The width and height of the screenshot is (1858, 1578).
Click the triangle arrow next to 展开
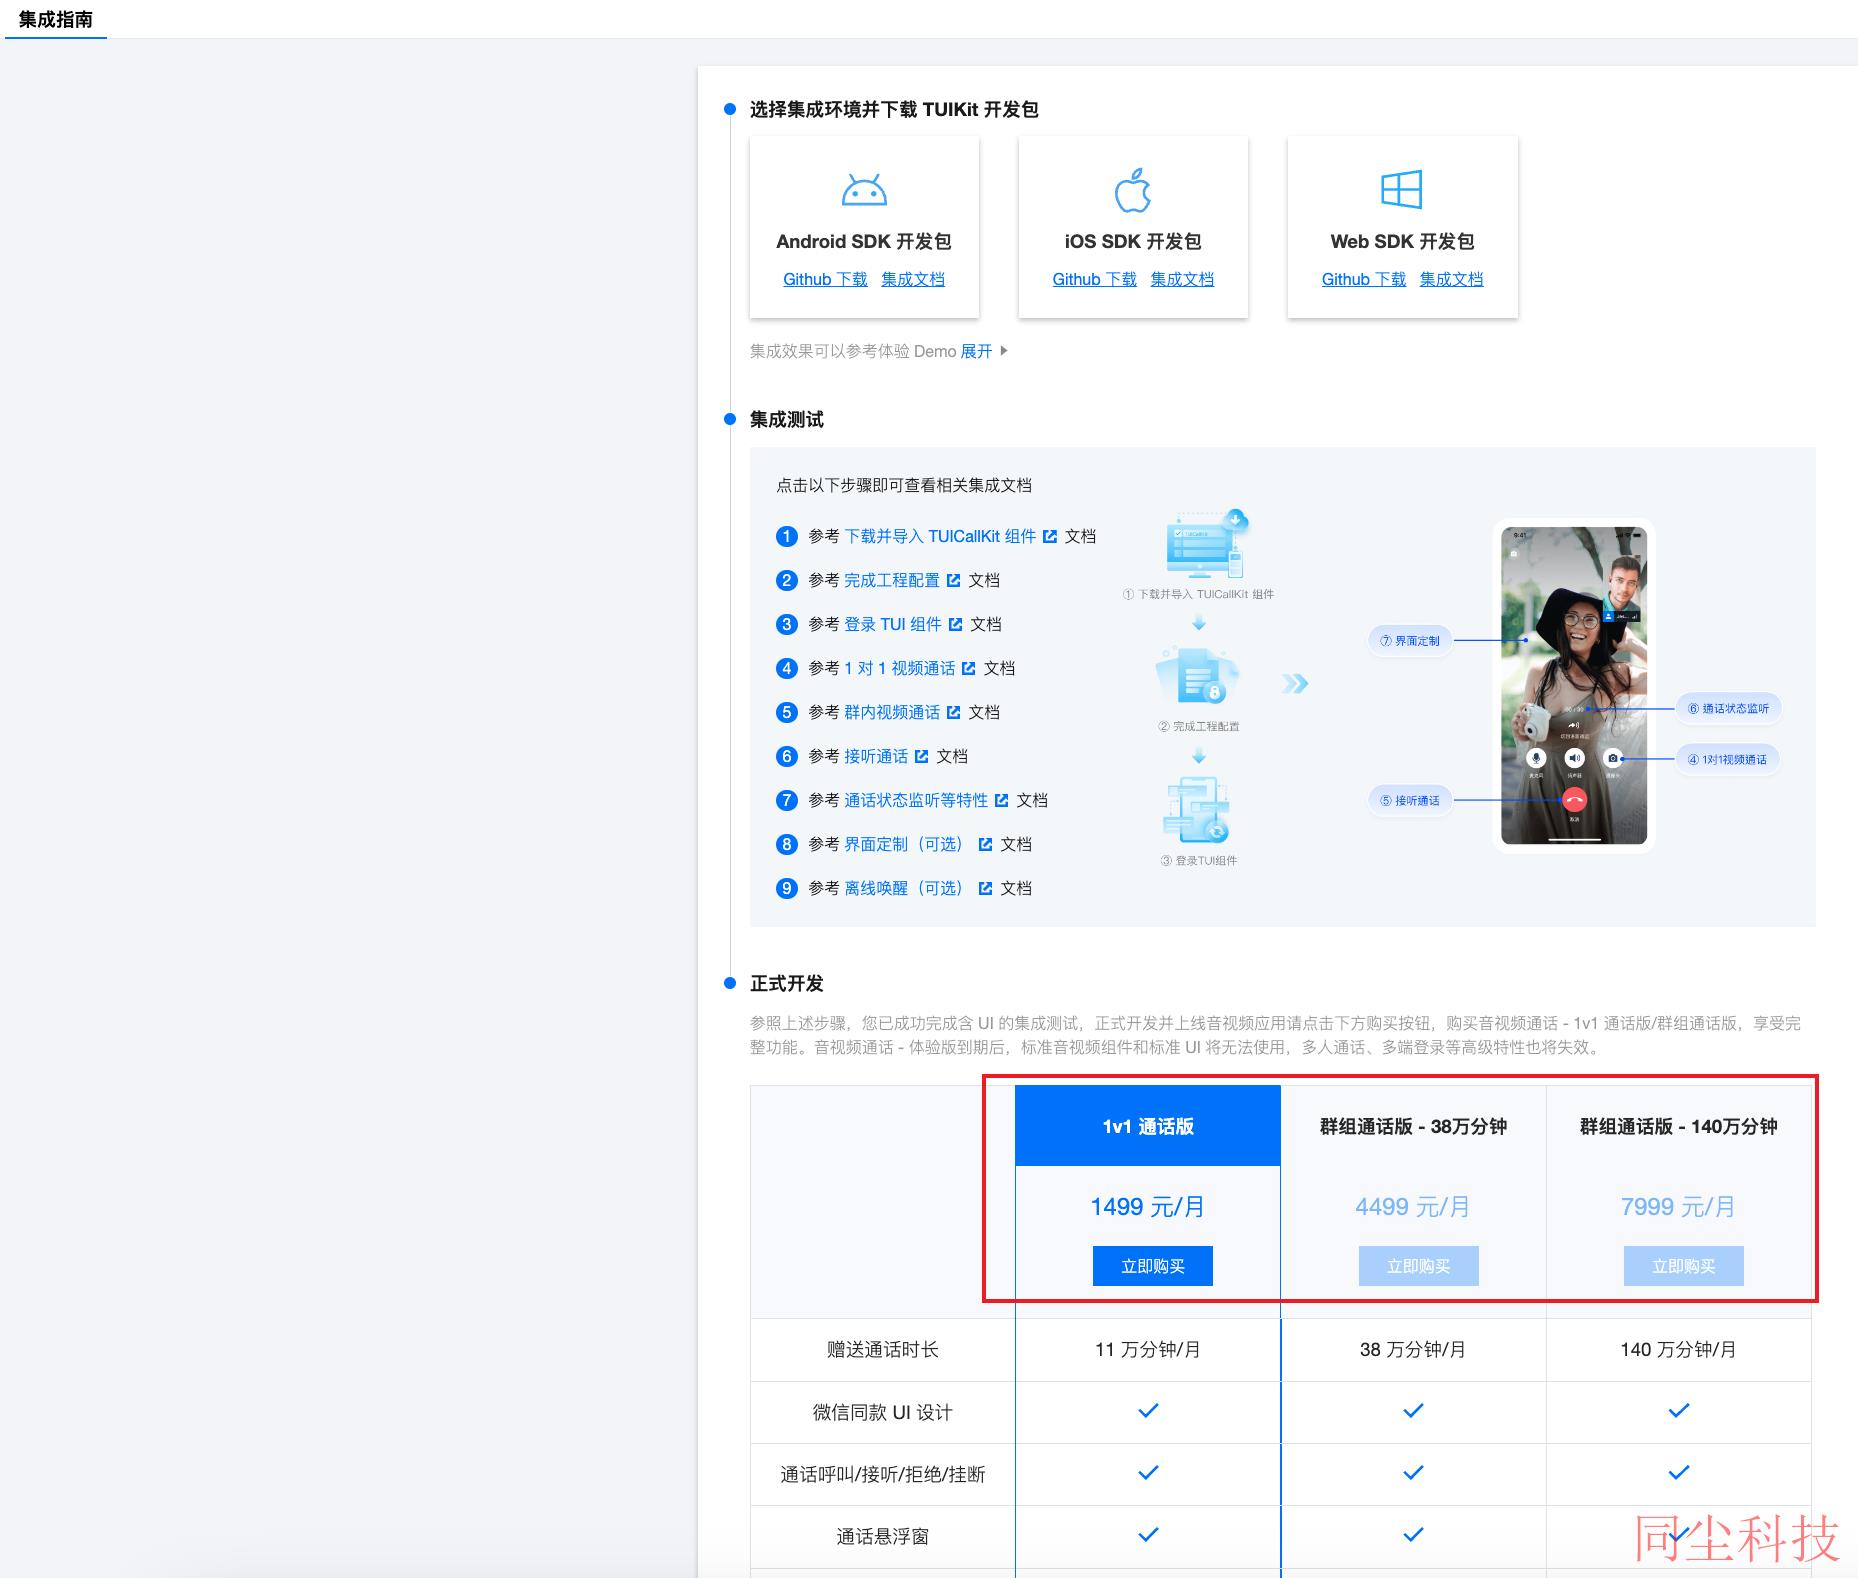tap(1004, 351)
